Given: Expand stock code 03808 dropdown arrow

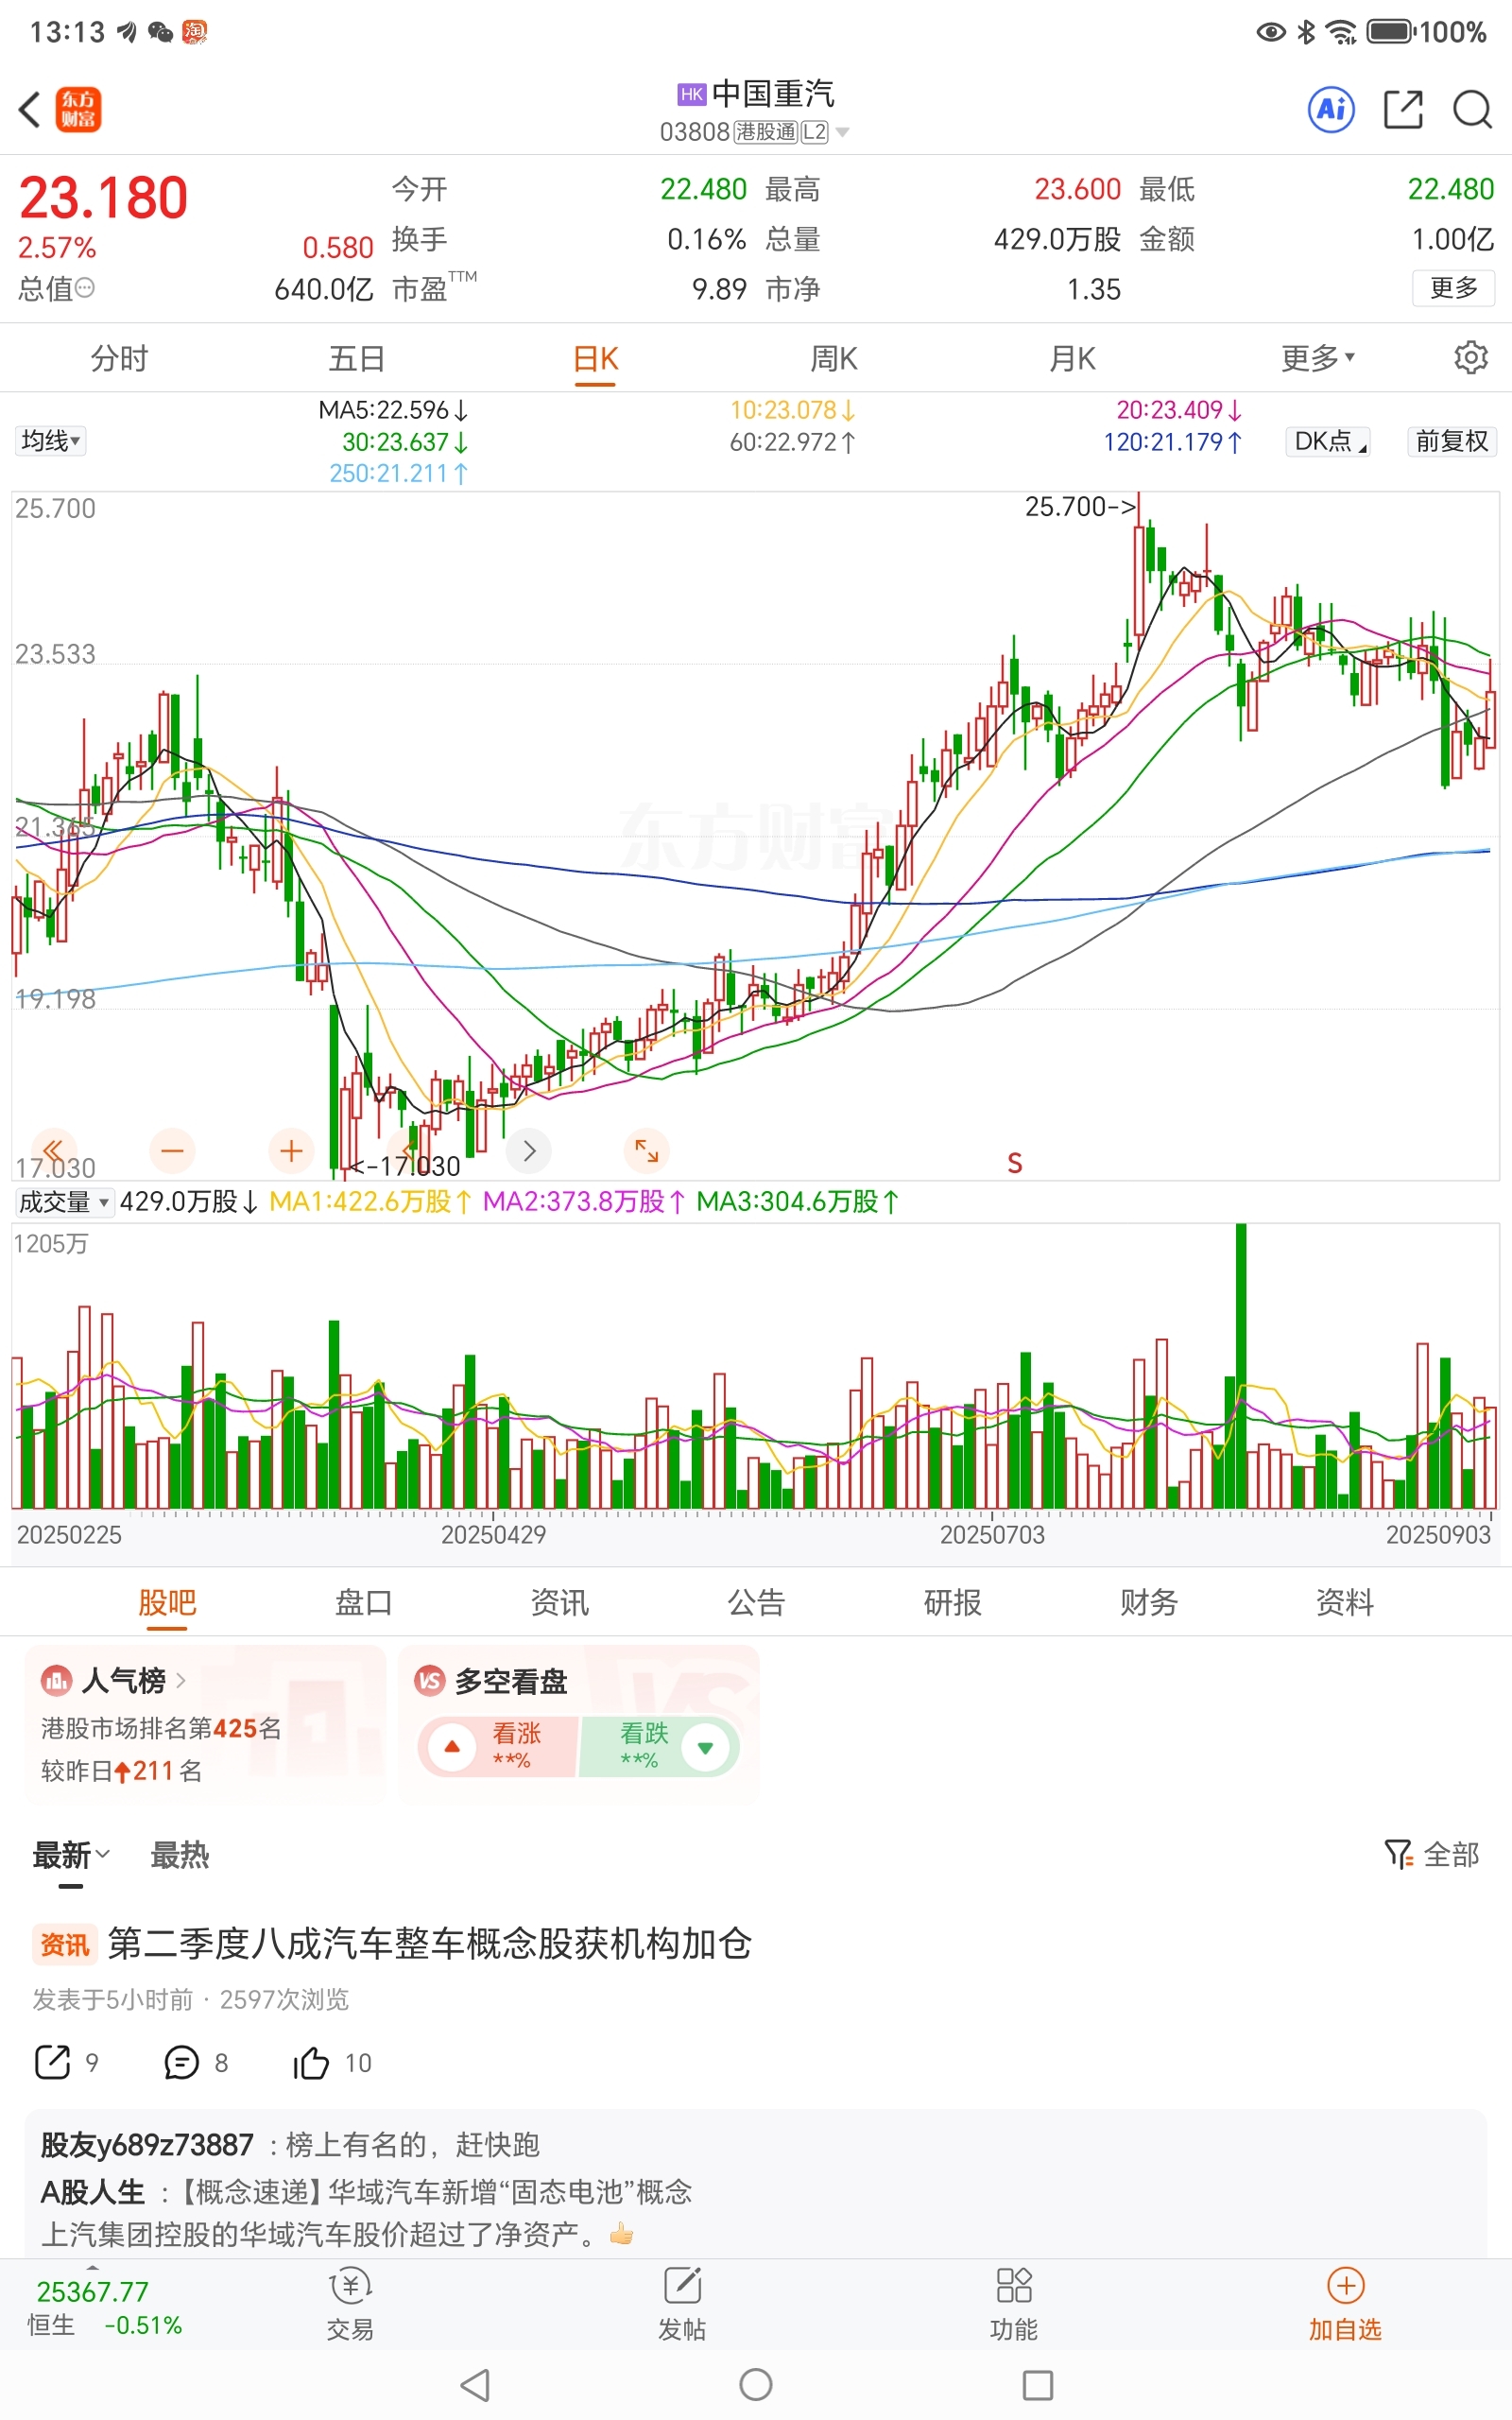Looking at the screenshot, I should click(x=843, y=132).
